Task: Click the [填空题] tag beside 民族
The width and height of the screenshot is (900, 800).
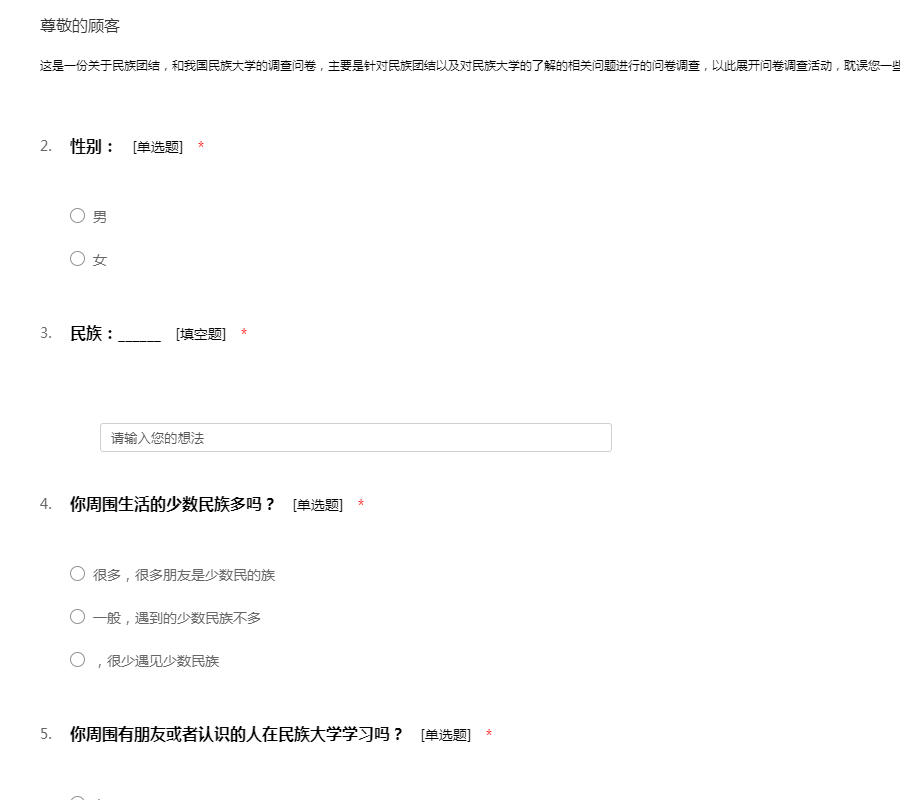Action: coord(201,335)
